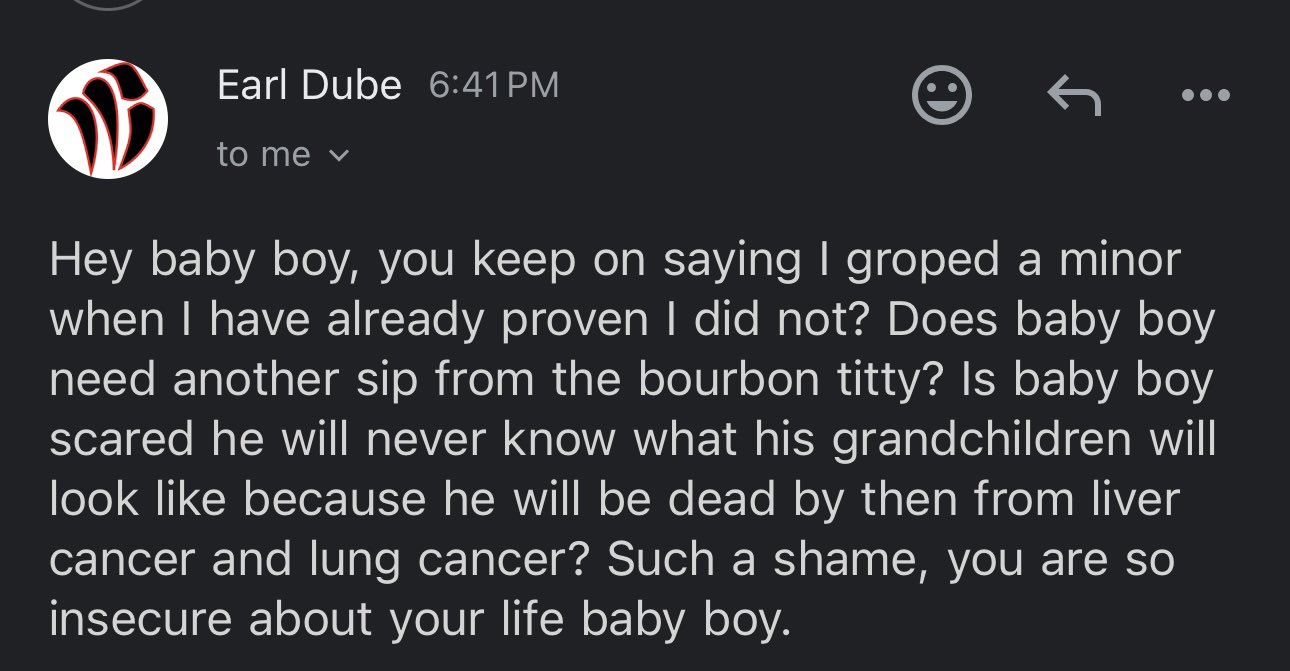Image resolution: width=1290 pixels, height=671 pixels.
Task: Expand recipient details chevron beside "to me"
Action: click(341, 155)
